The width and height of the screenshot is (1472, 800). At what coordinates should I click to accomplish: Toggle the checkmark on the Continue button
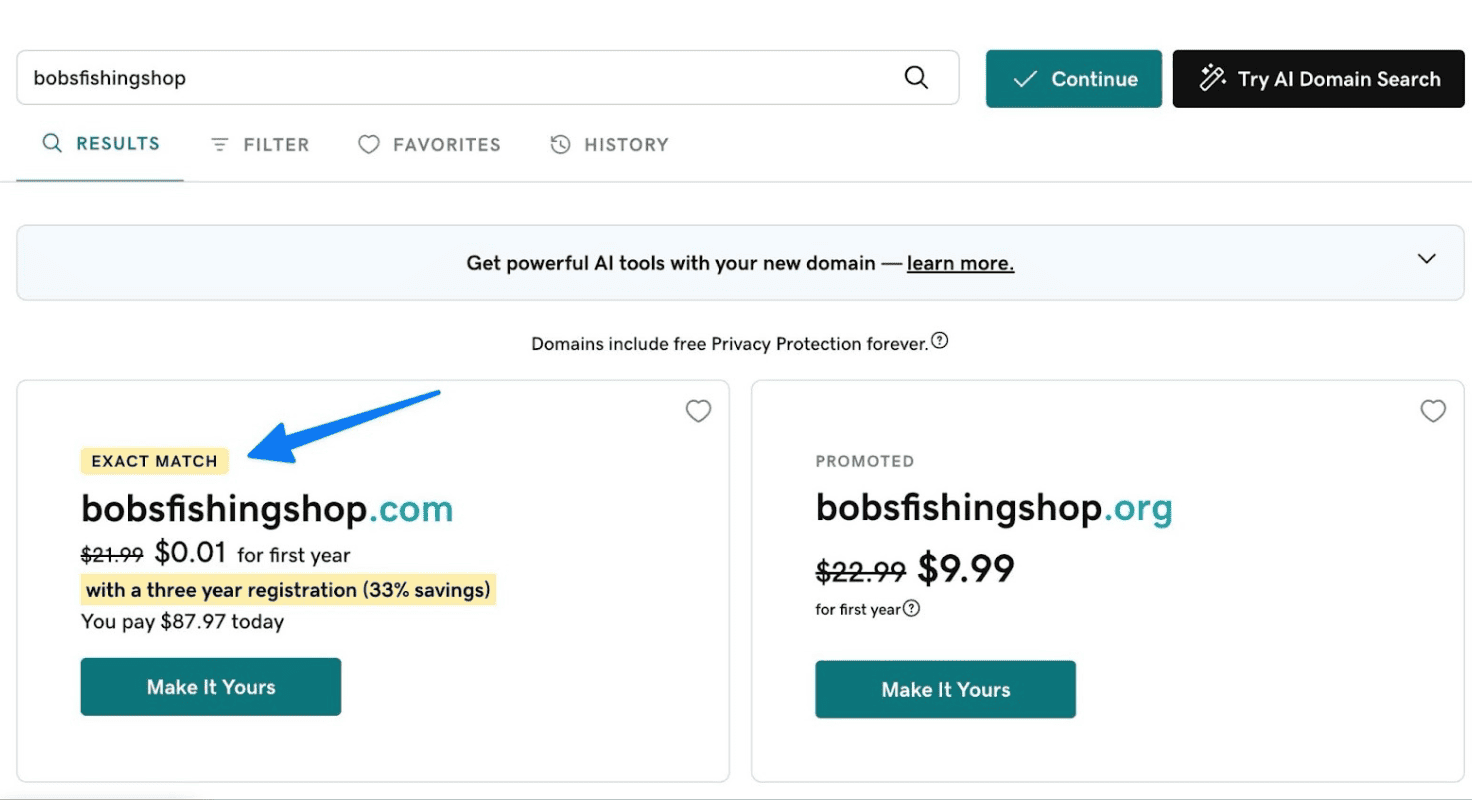click(1024, 78)
